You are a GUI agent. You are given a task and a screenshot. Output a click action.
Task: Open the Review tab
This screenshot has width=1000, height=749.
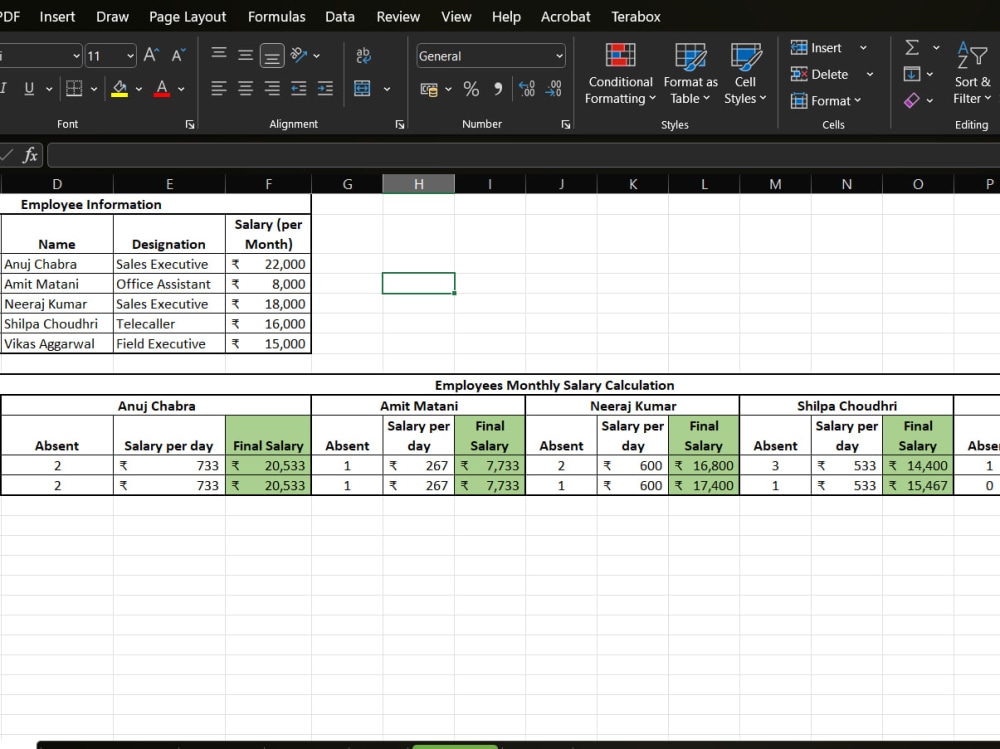tap(398, 17)
